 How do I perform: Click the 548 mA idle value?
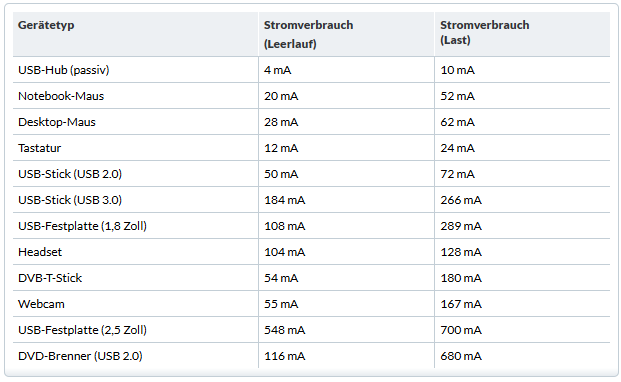[285, 330]
